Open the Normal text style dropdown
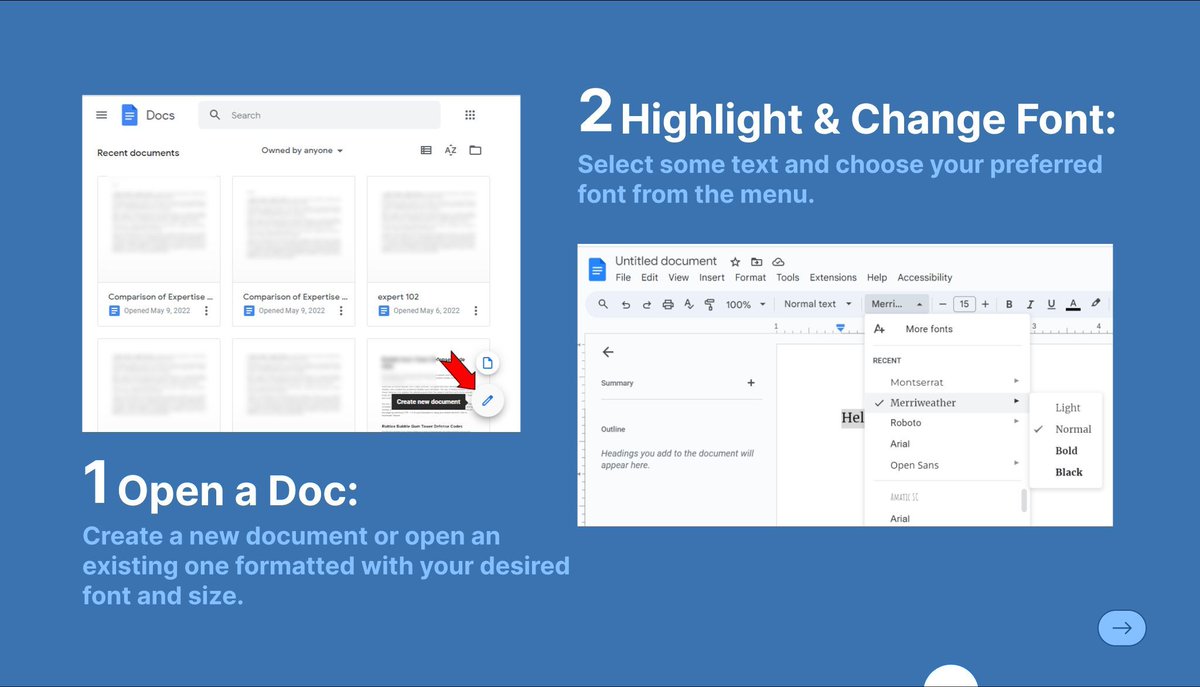This screenshot has height=687, width=1200. click(818, 304)
